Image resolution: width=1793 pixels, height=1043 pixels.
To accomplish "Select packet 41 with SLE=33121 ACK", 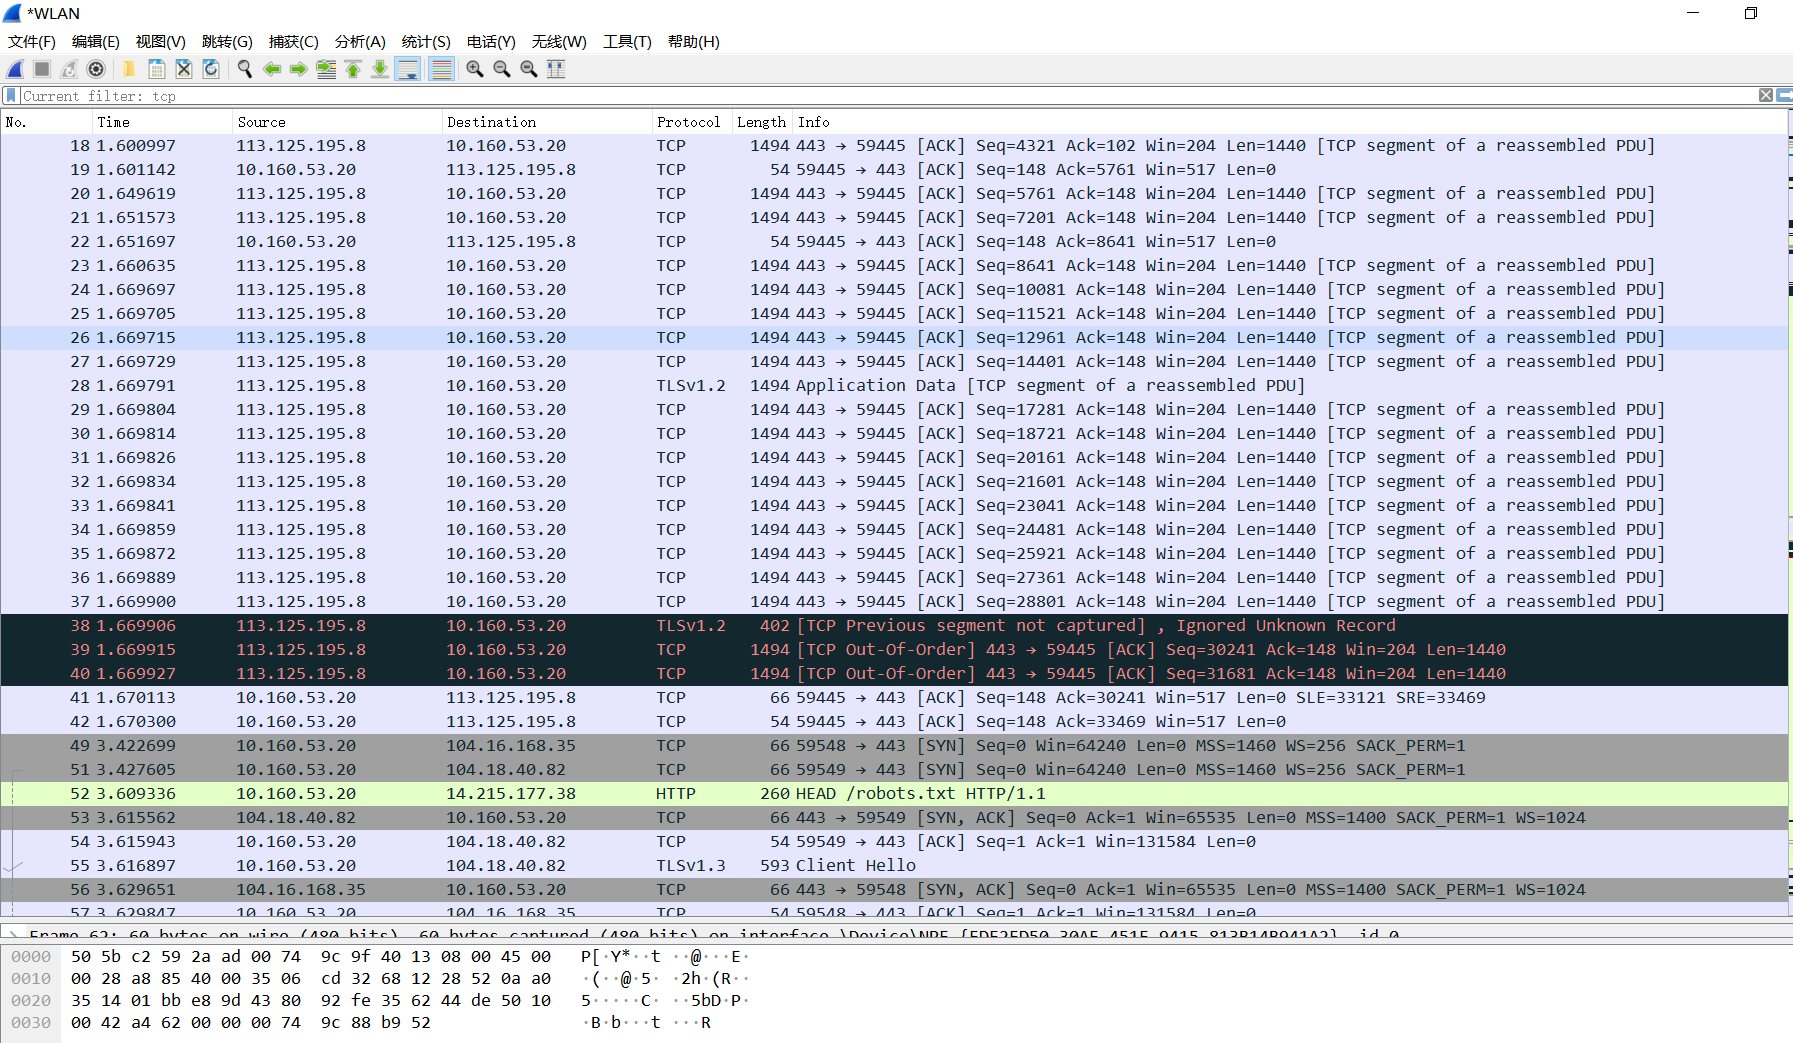I will [894, 698].
